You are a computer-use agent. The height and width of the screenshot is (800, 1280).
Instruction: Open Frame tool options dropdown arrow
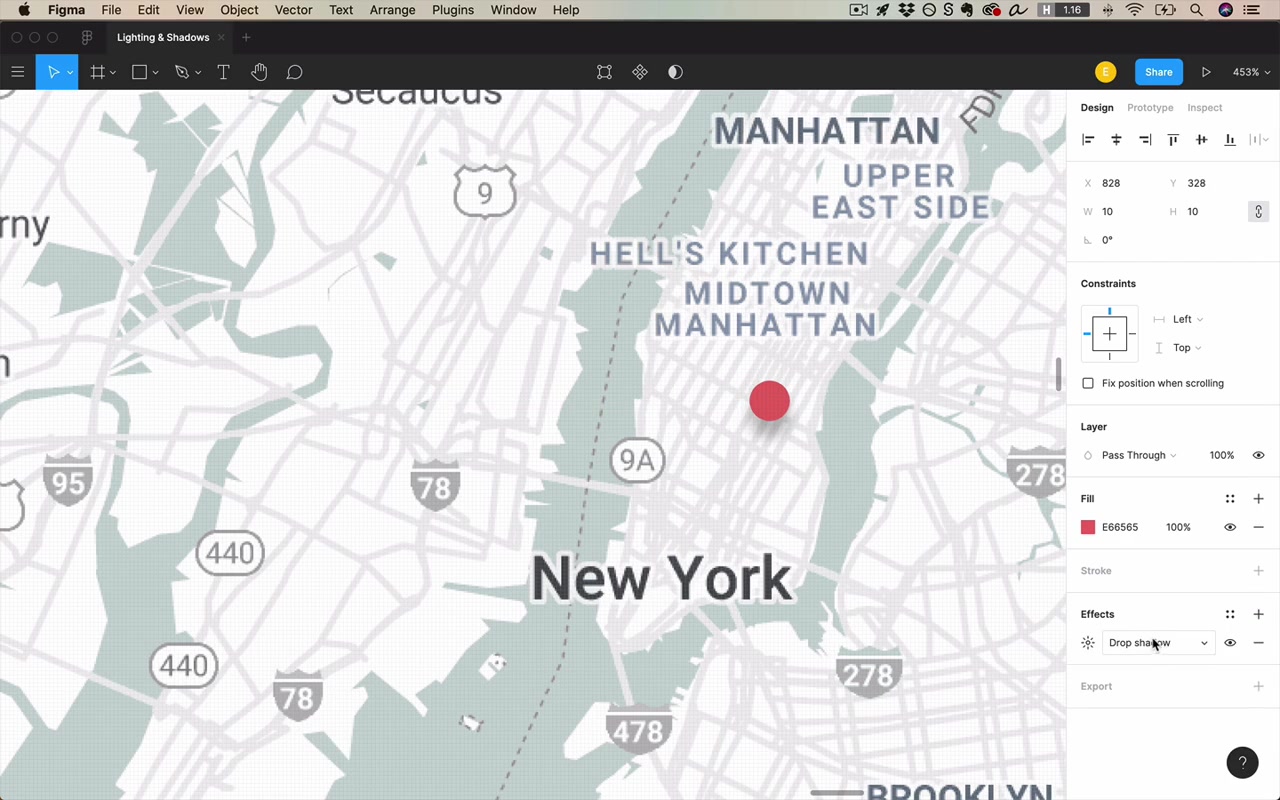113,73
